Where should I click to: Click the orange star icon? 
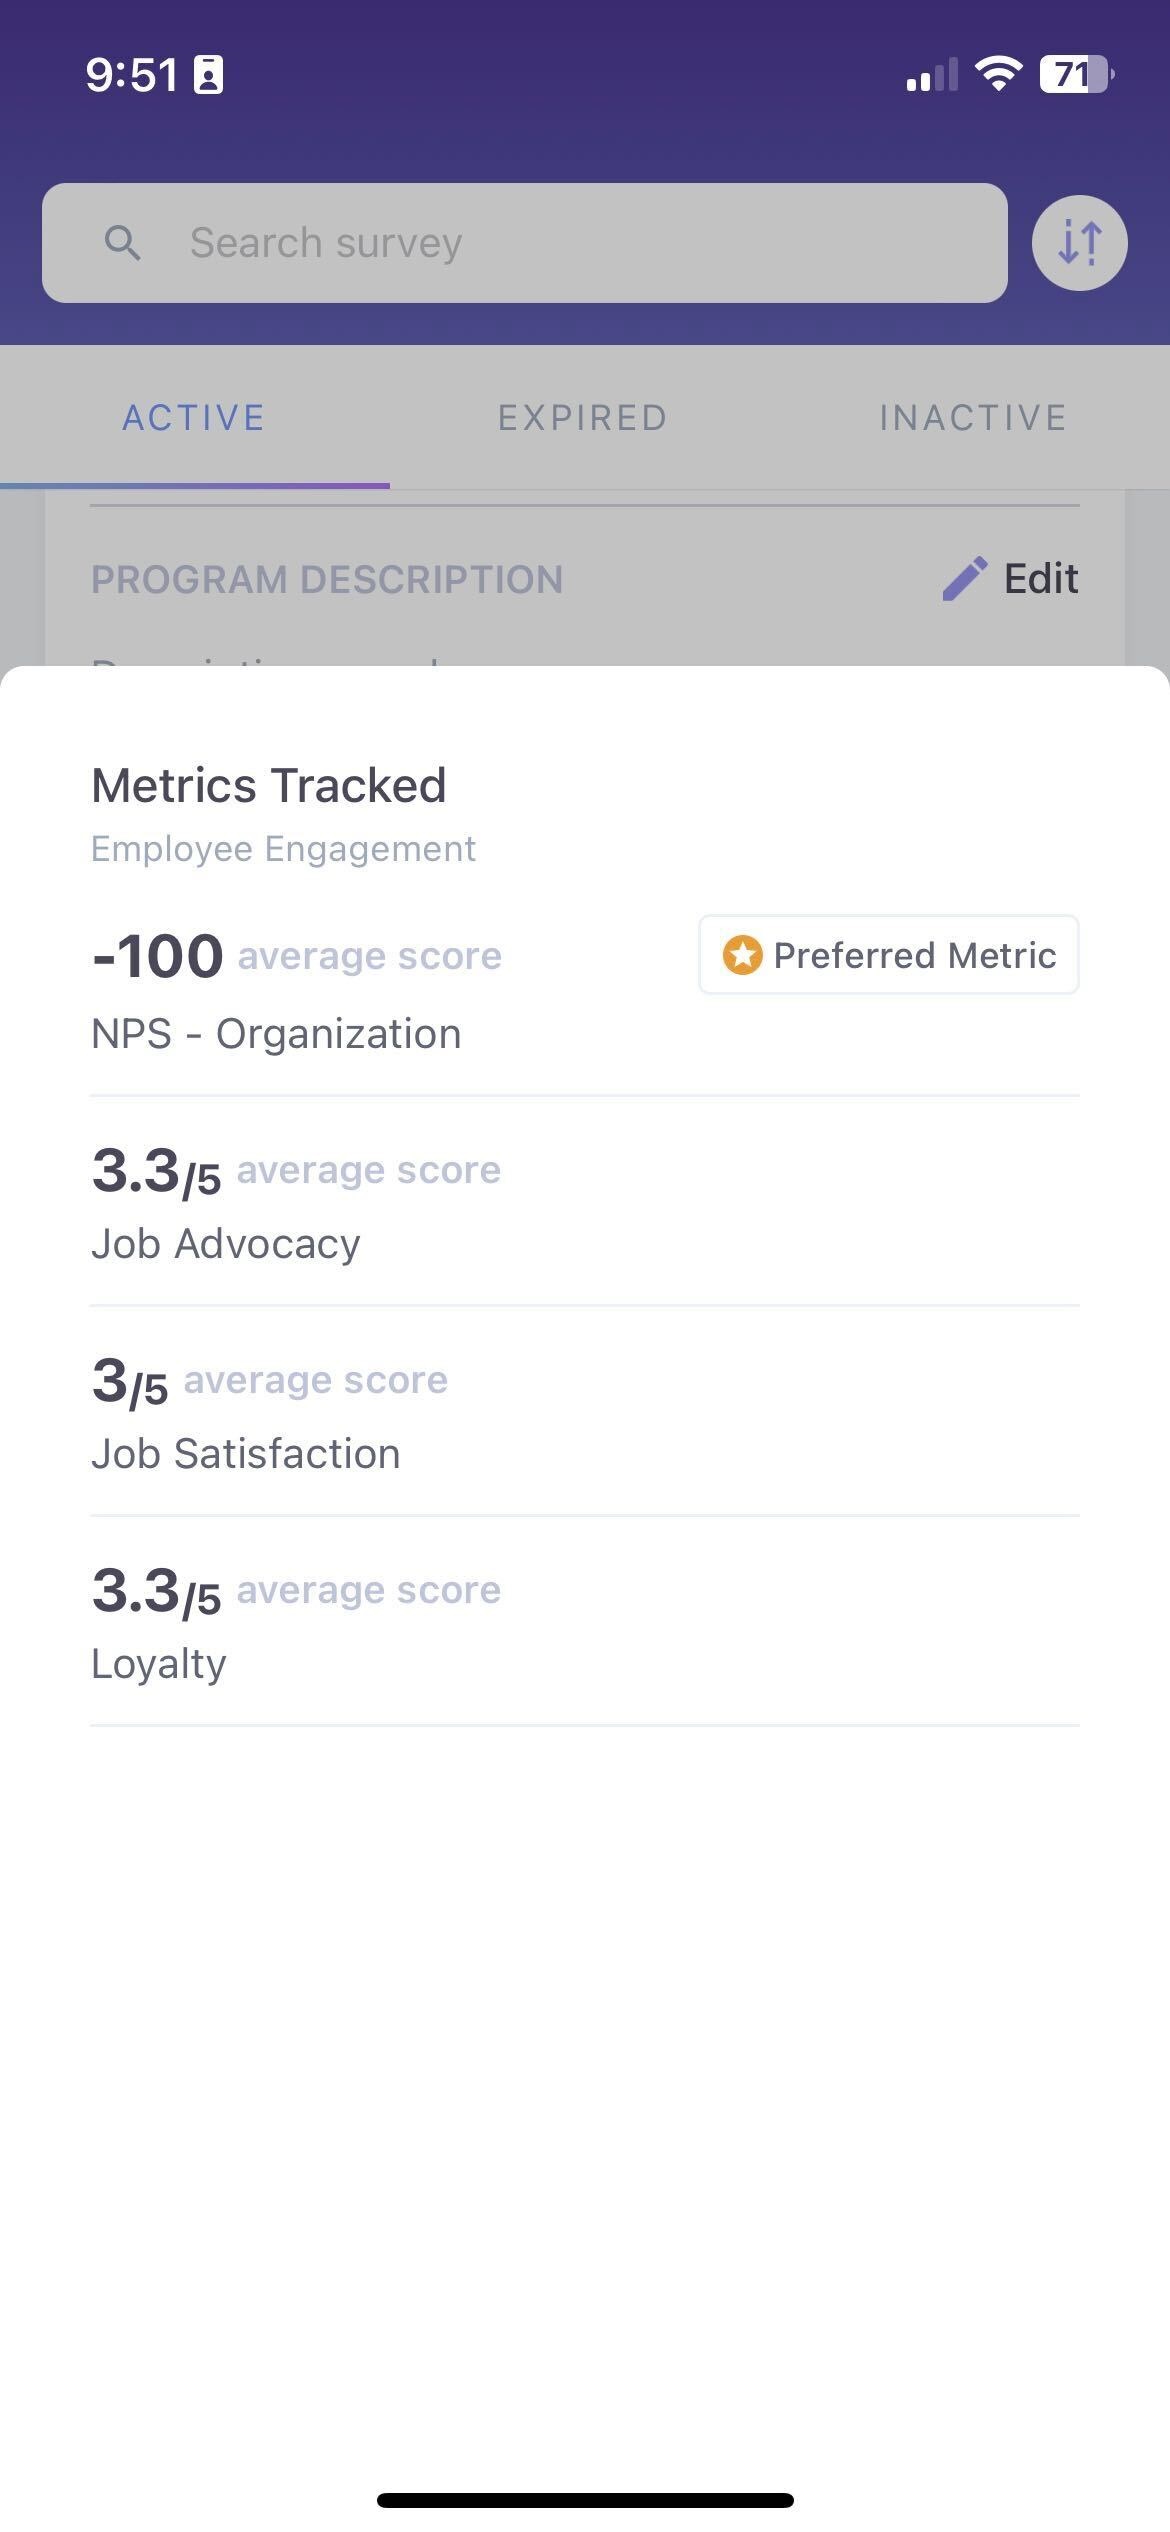(x=742, y=955)
